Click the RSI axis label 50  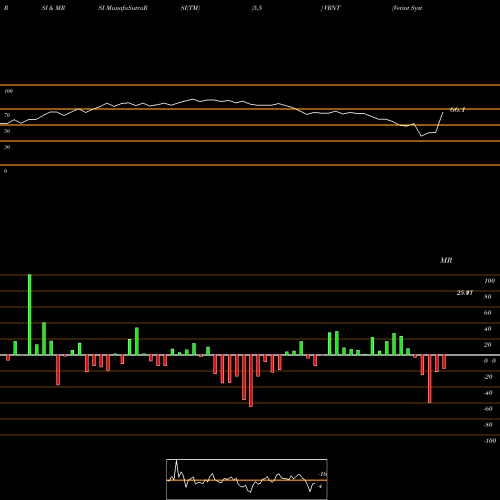7,131
